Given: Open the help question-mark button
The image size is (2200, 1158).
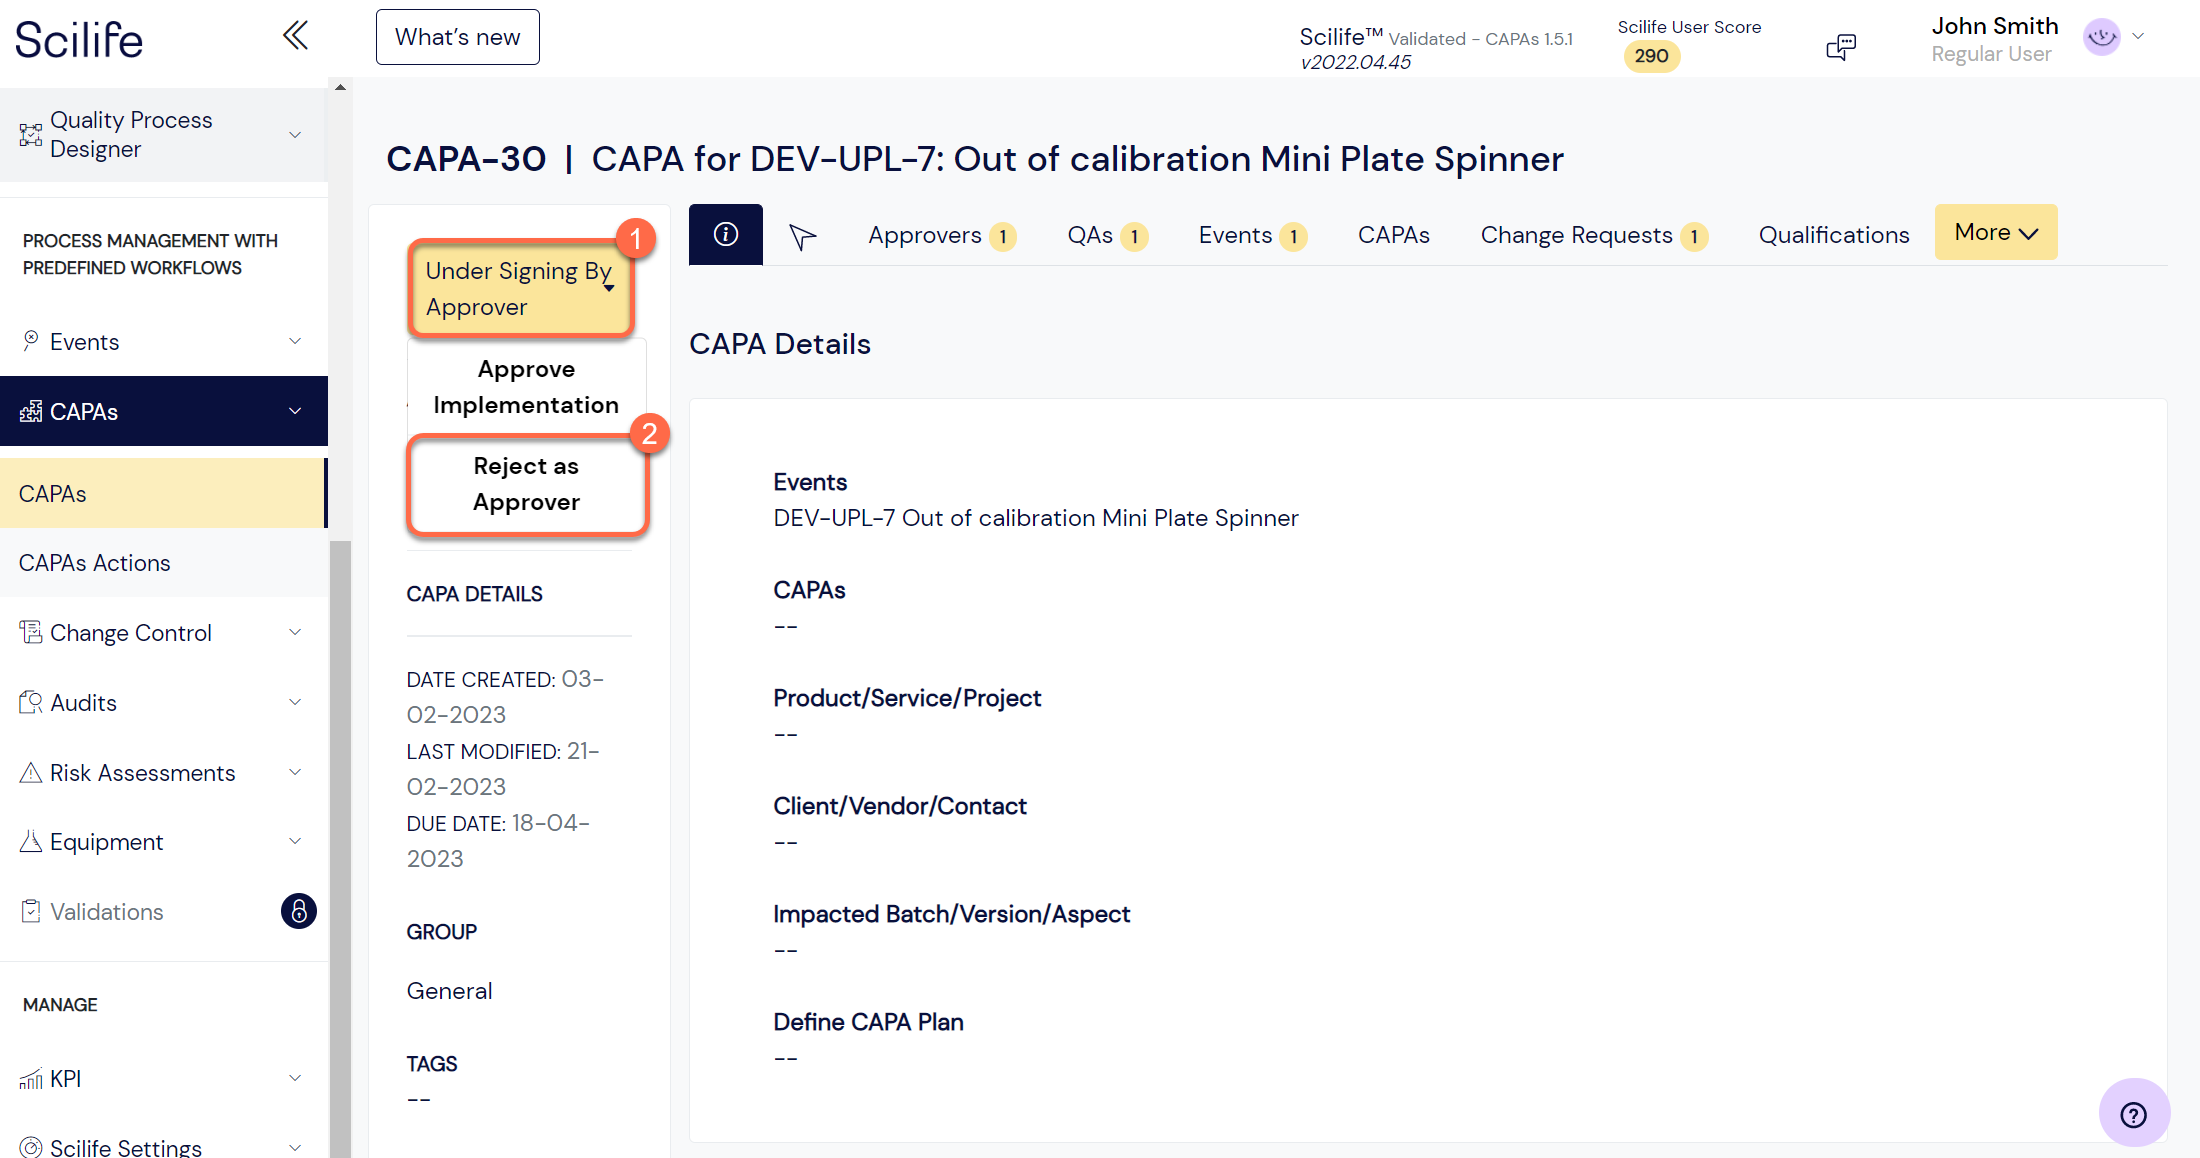Looking at the screenshot, I should (x=2134, y=1114).
